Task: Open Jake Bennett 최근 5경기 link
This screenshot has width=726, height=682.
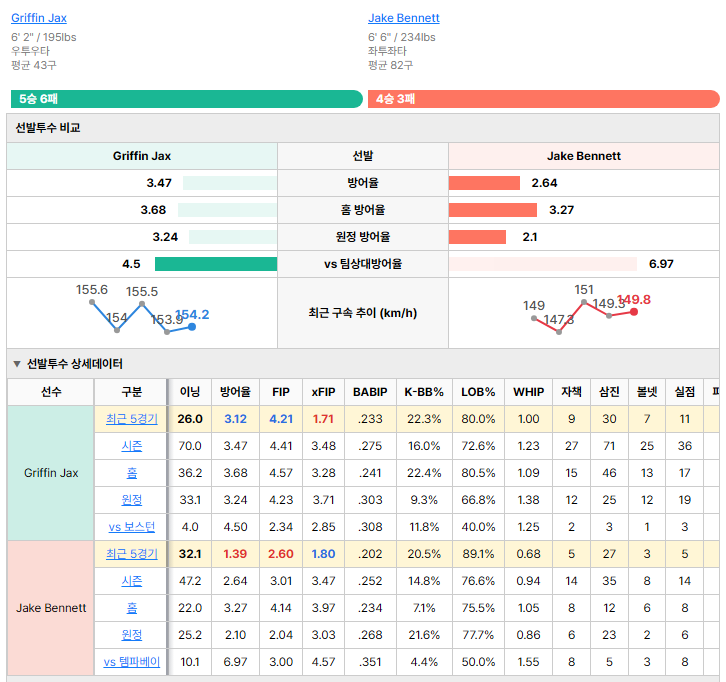Action: [131, 554]
